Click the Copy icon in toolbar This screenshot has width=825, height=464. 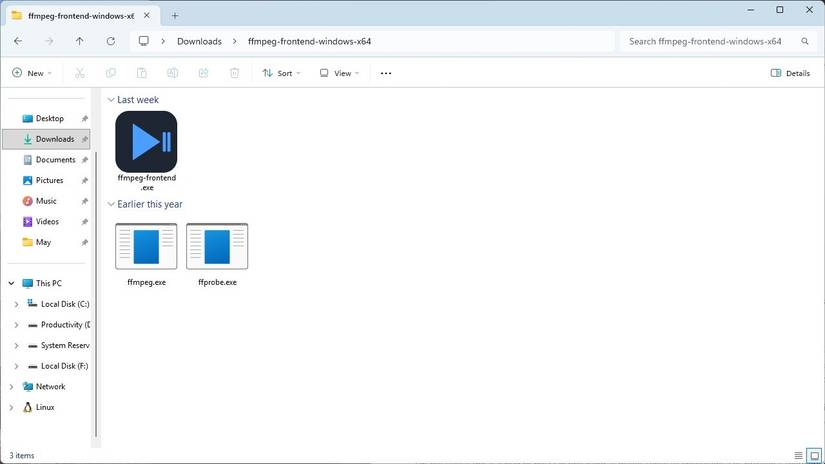[110, 73]
